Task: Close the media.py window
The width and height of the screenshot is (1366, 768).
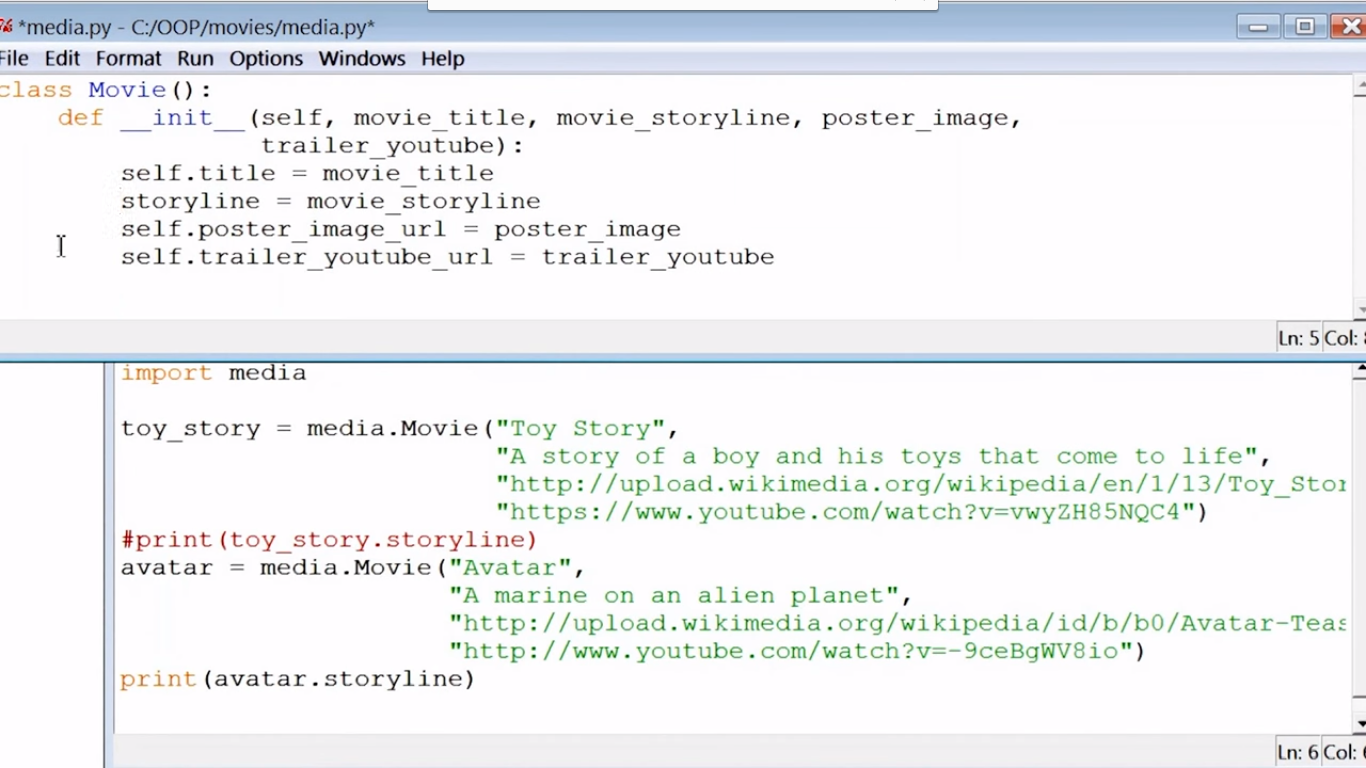Action: [x=1350, y=27]
